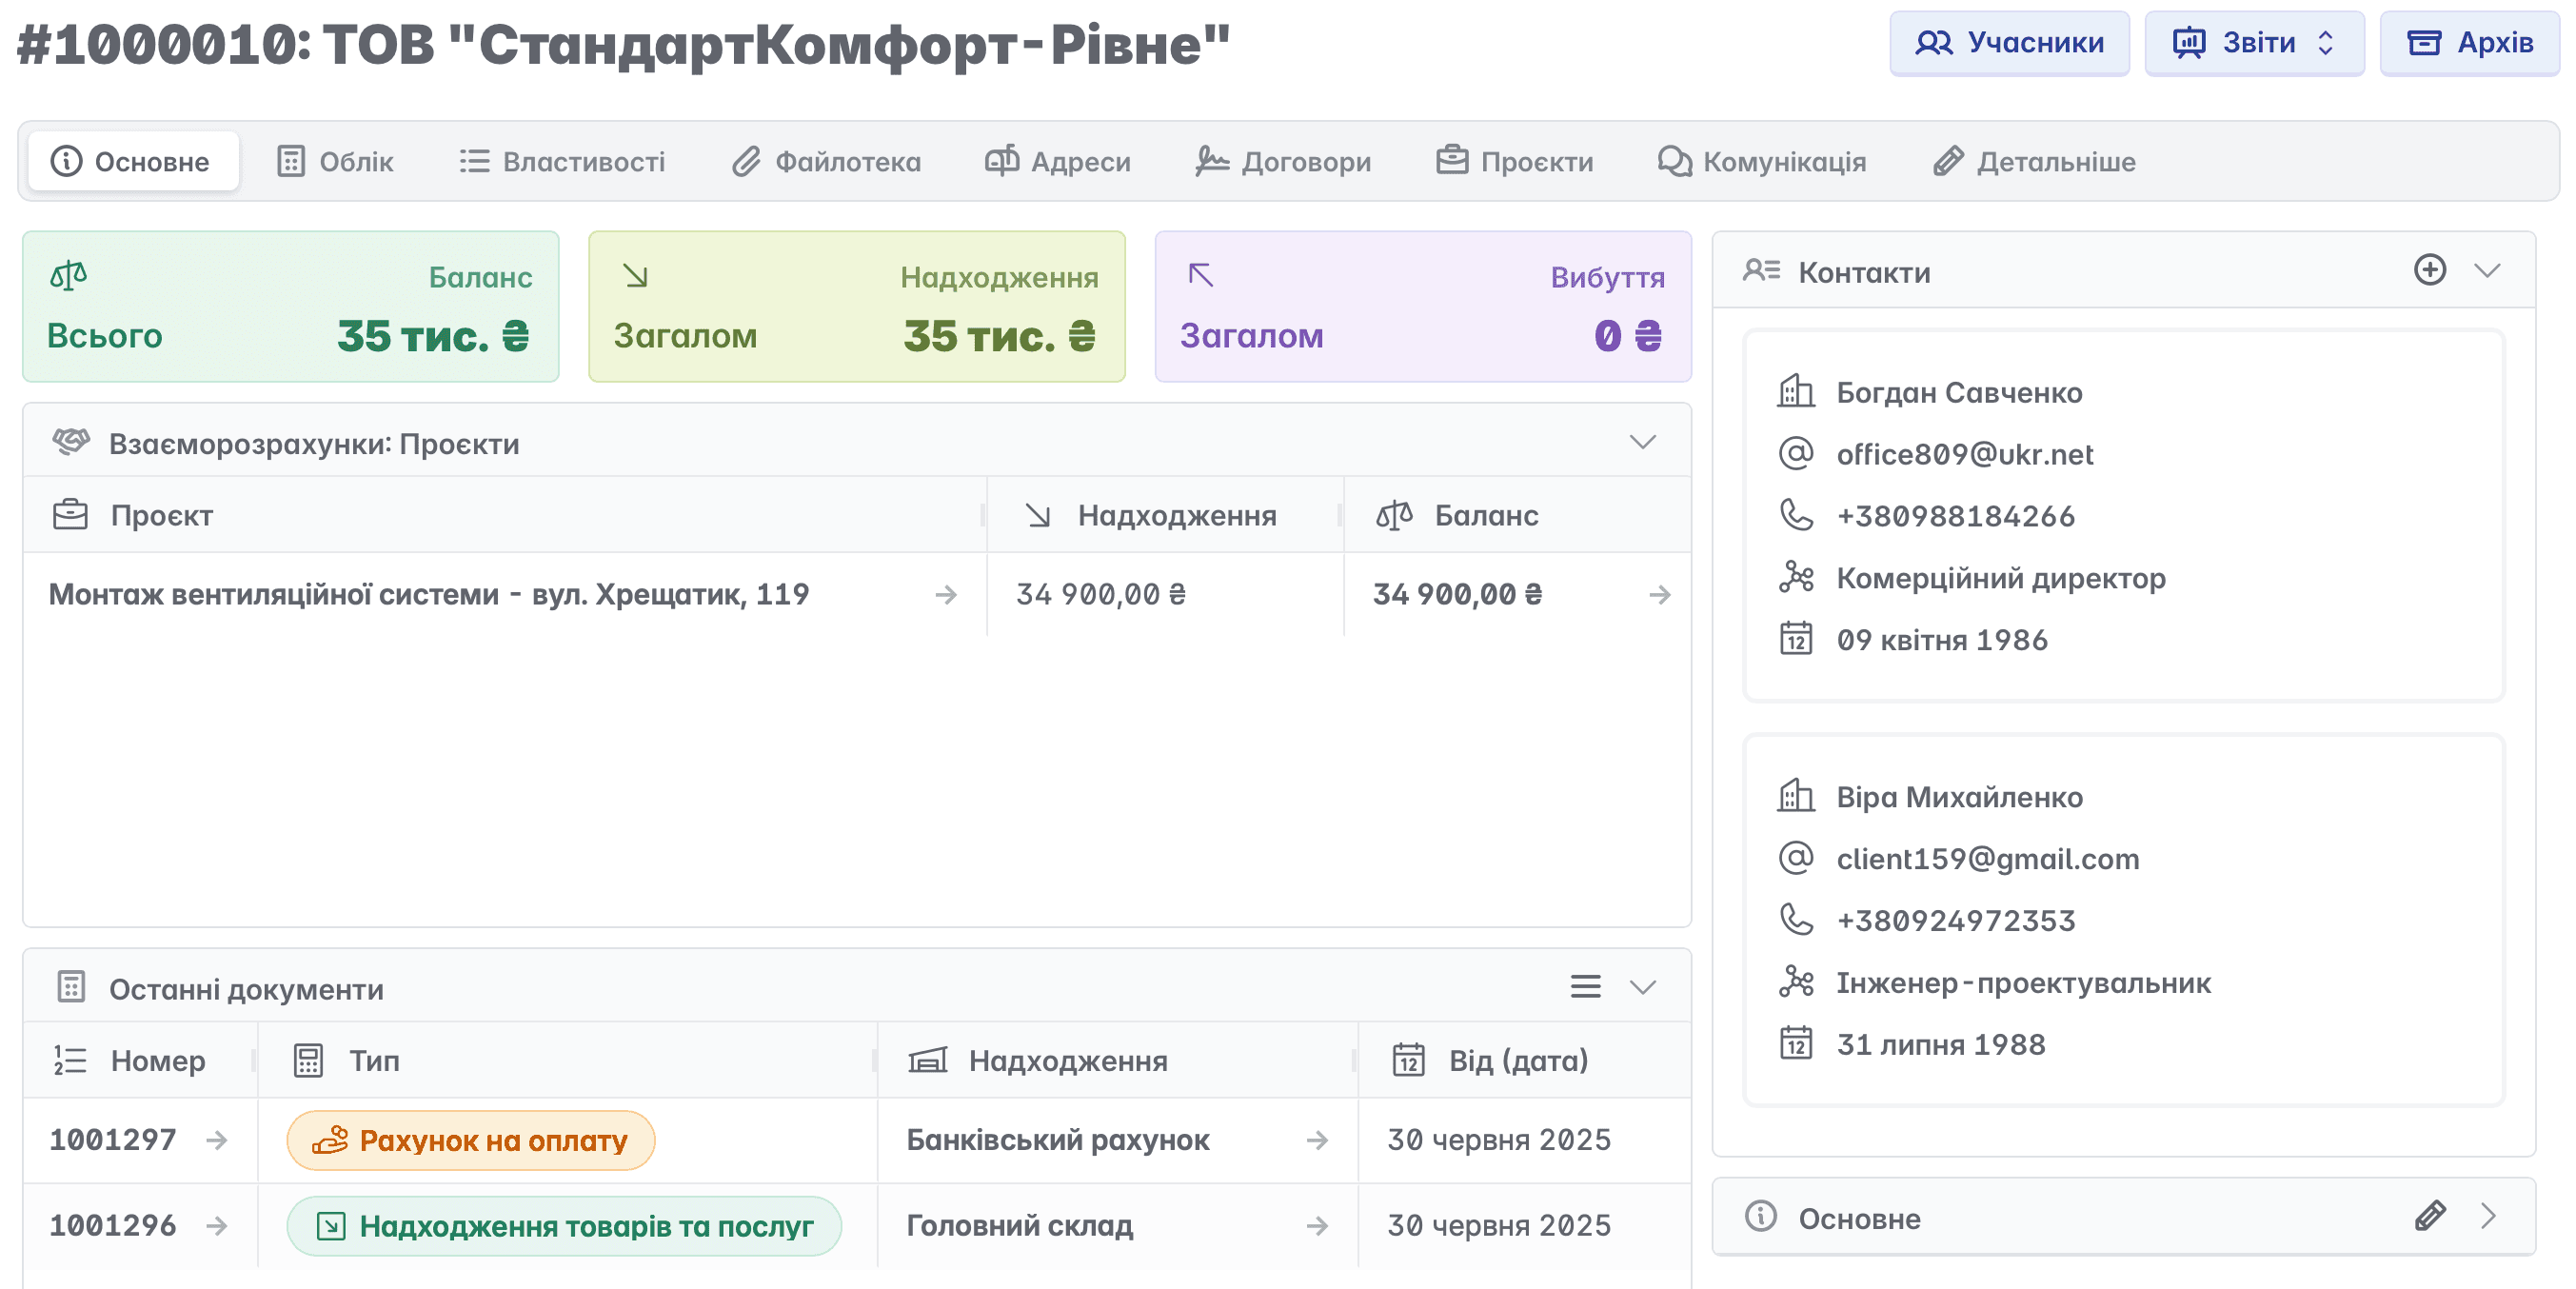
Task: Click the add contact plus icon
Action: point(2429,270)
